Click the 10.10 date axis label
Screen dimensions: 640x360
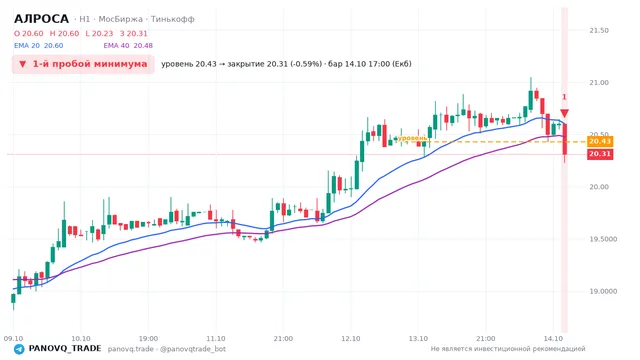point(81,339)
